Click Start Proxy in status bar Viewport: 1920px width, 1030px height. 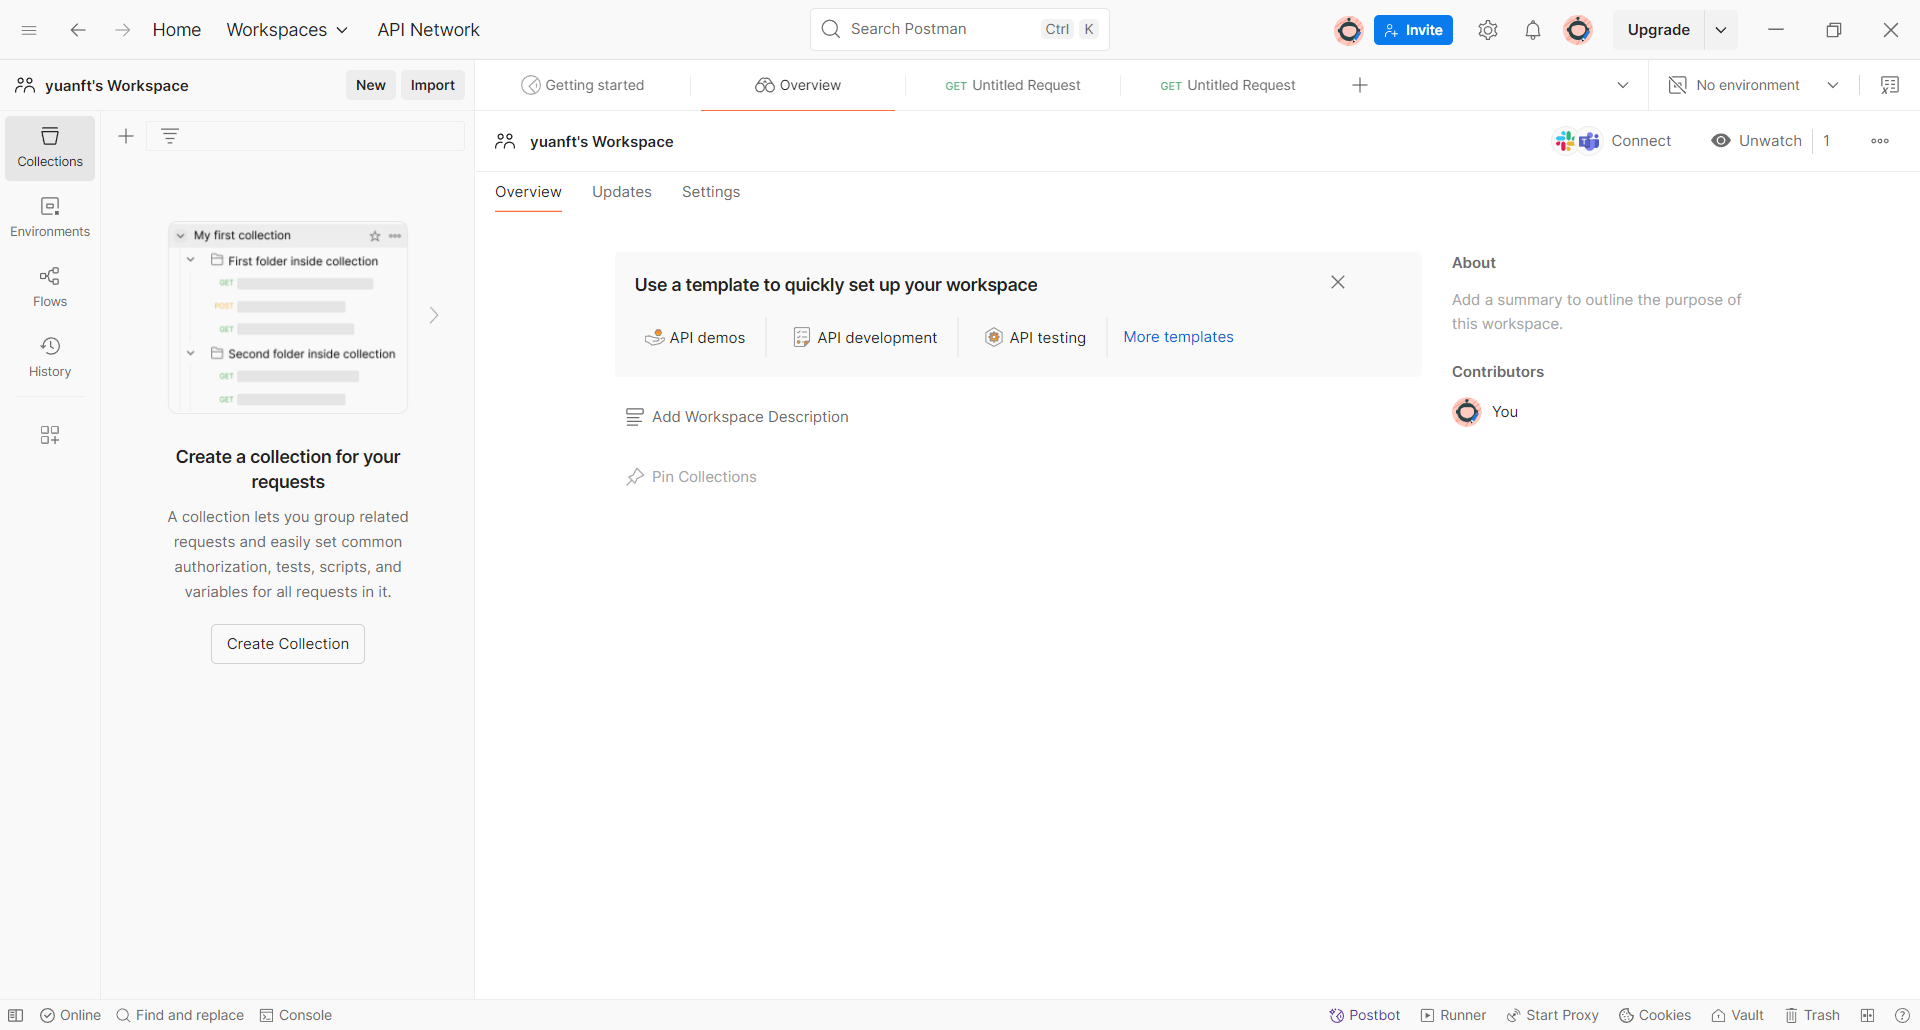click(x=1552, y=1015)
